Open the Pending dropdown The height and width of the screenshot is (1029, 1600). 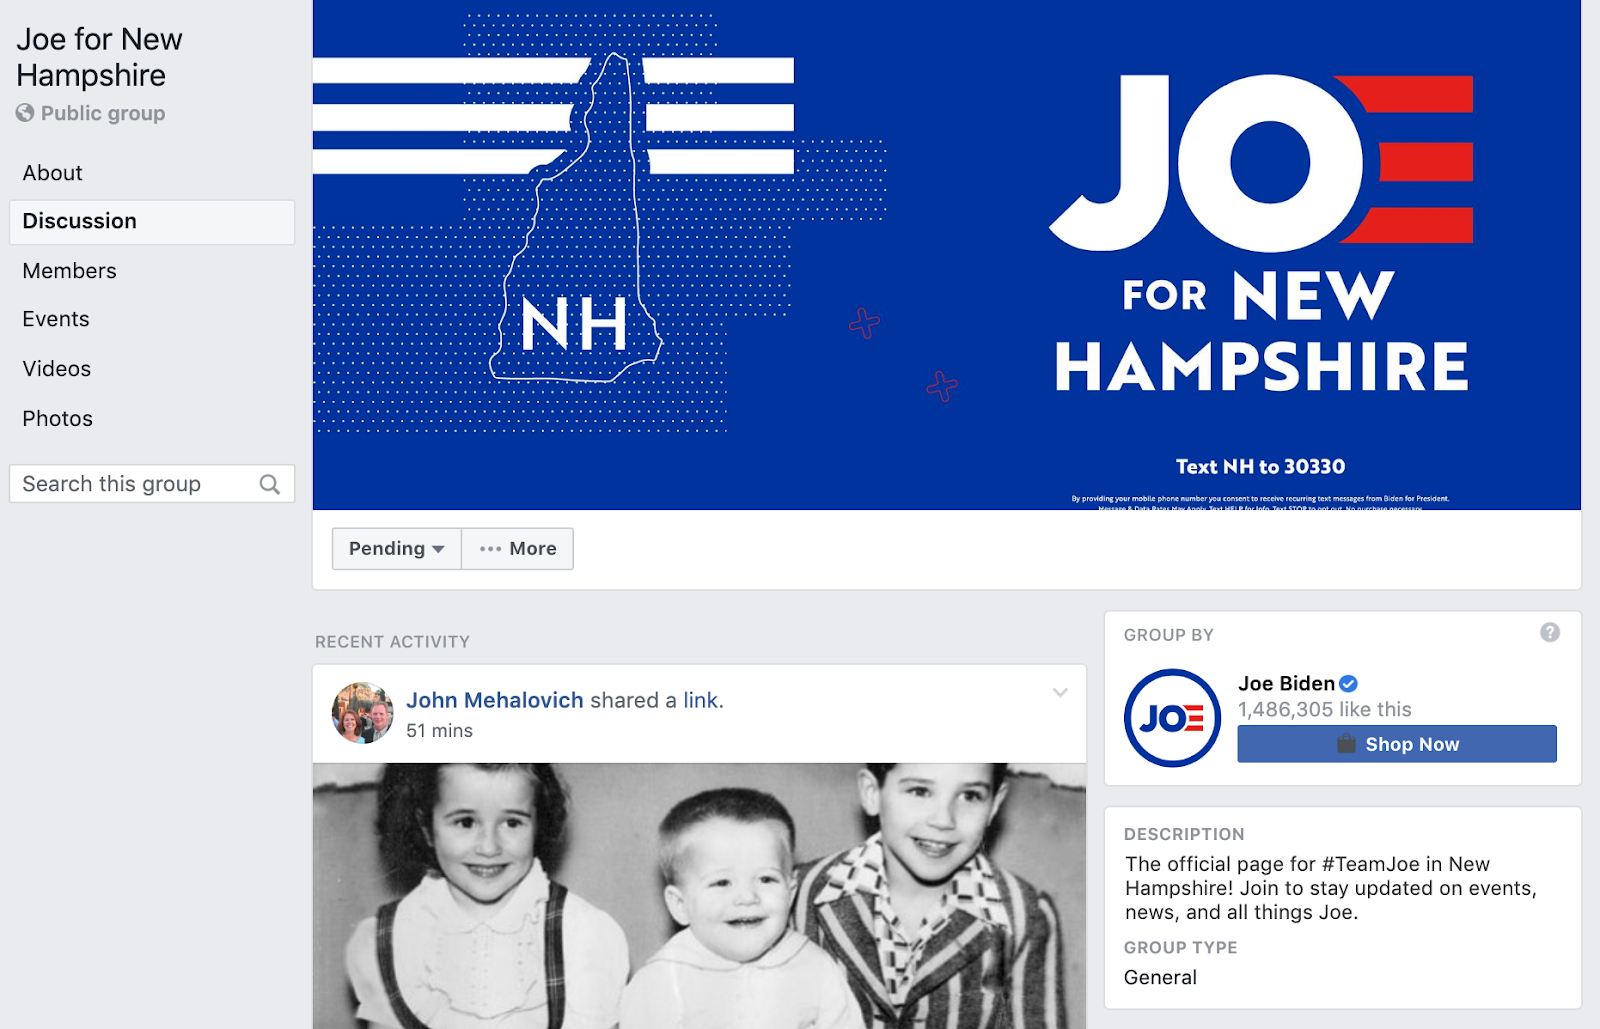tap(396, 549)
